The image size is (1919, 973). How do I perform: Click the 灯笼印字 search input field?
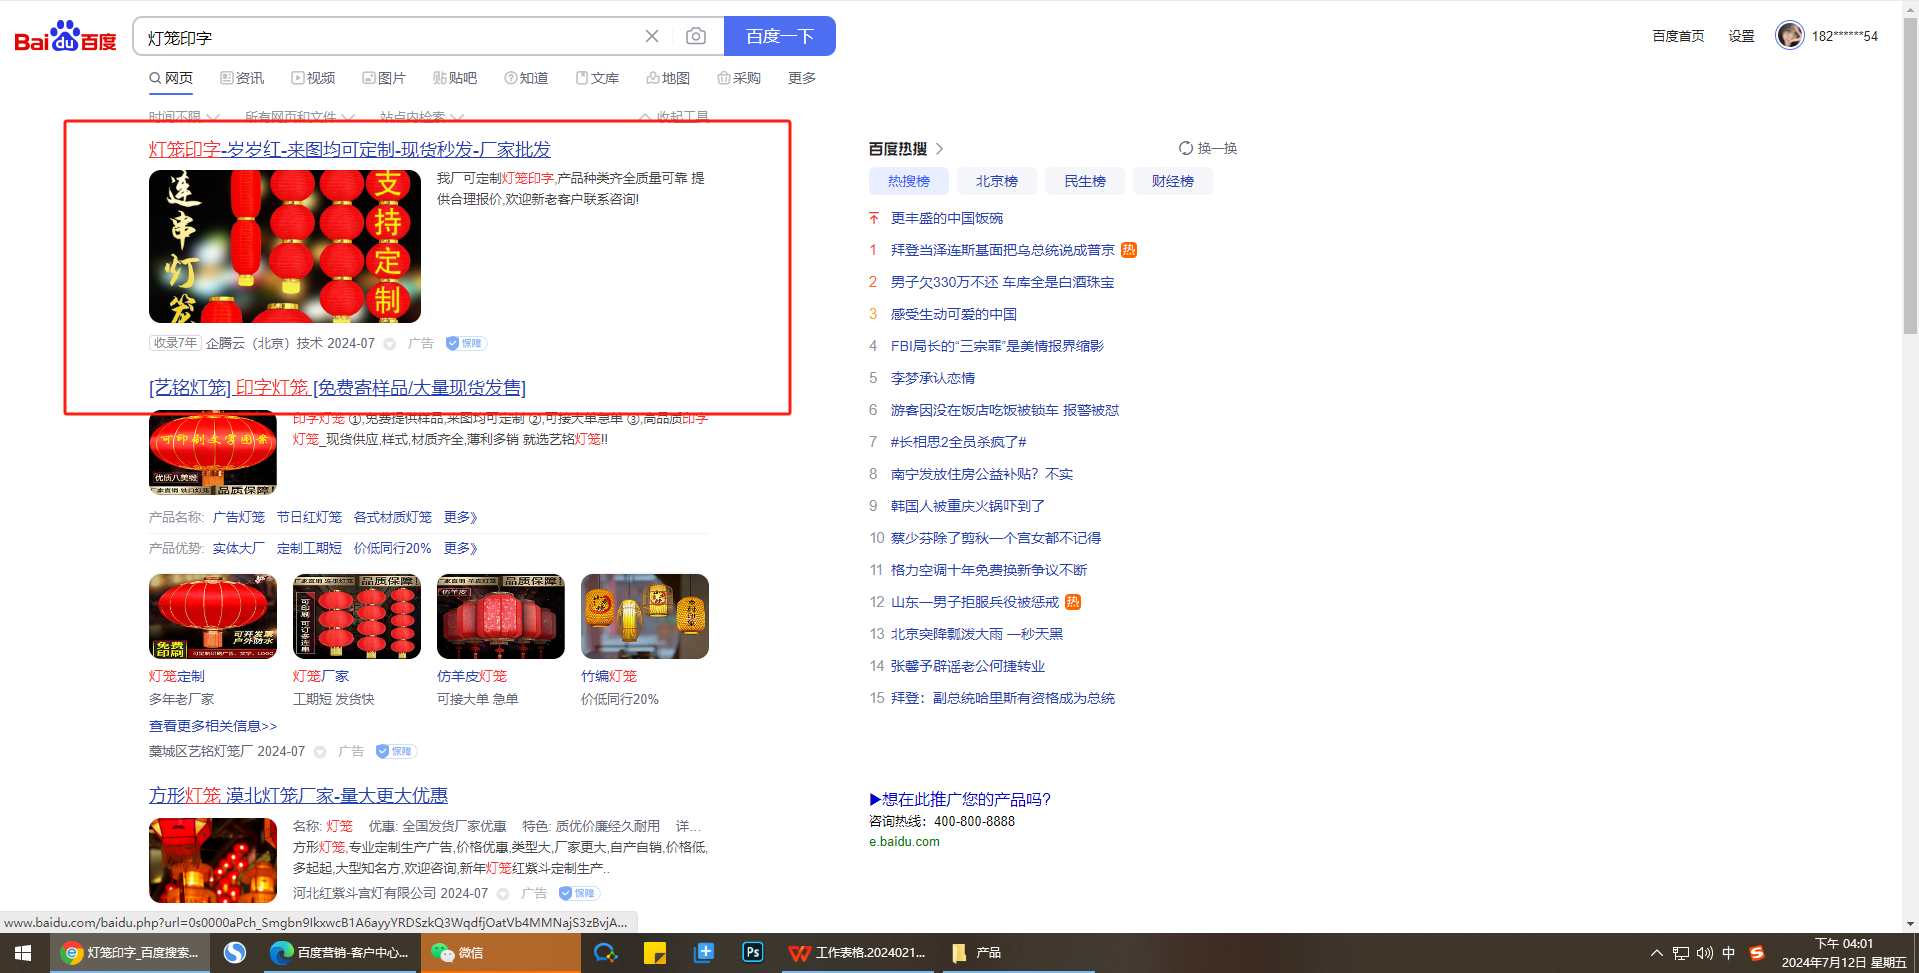point(390,37)
